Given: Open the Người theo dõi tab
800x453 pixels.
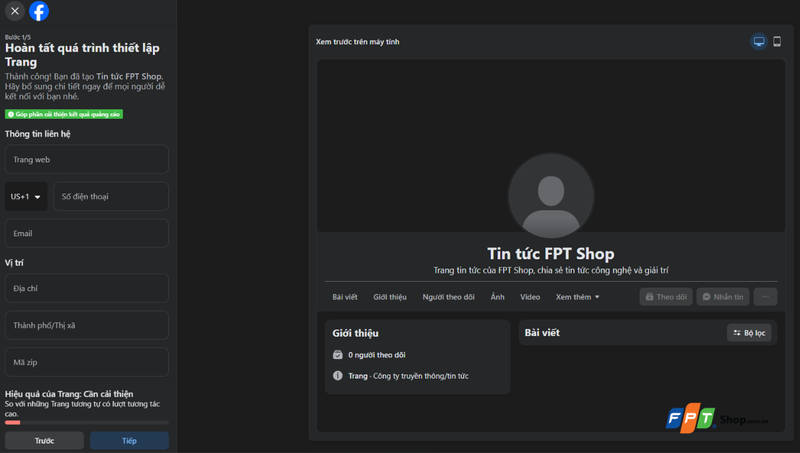Looking at the screenshot, I should [448, 297].
